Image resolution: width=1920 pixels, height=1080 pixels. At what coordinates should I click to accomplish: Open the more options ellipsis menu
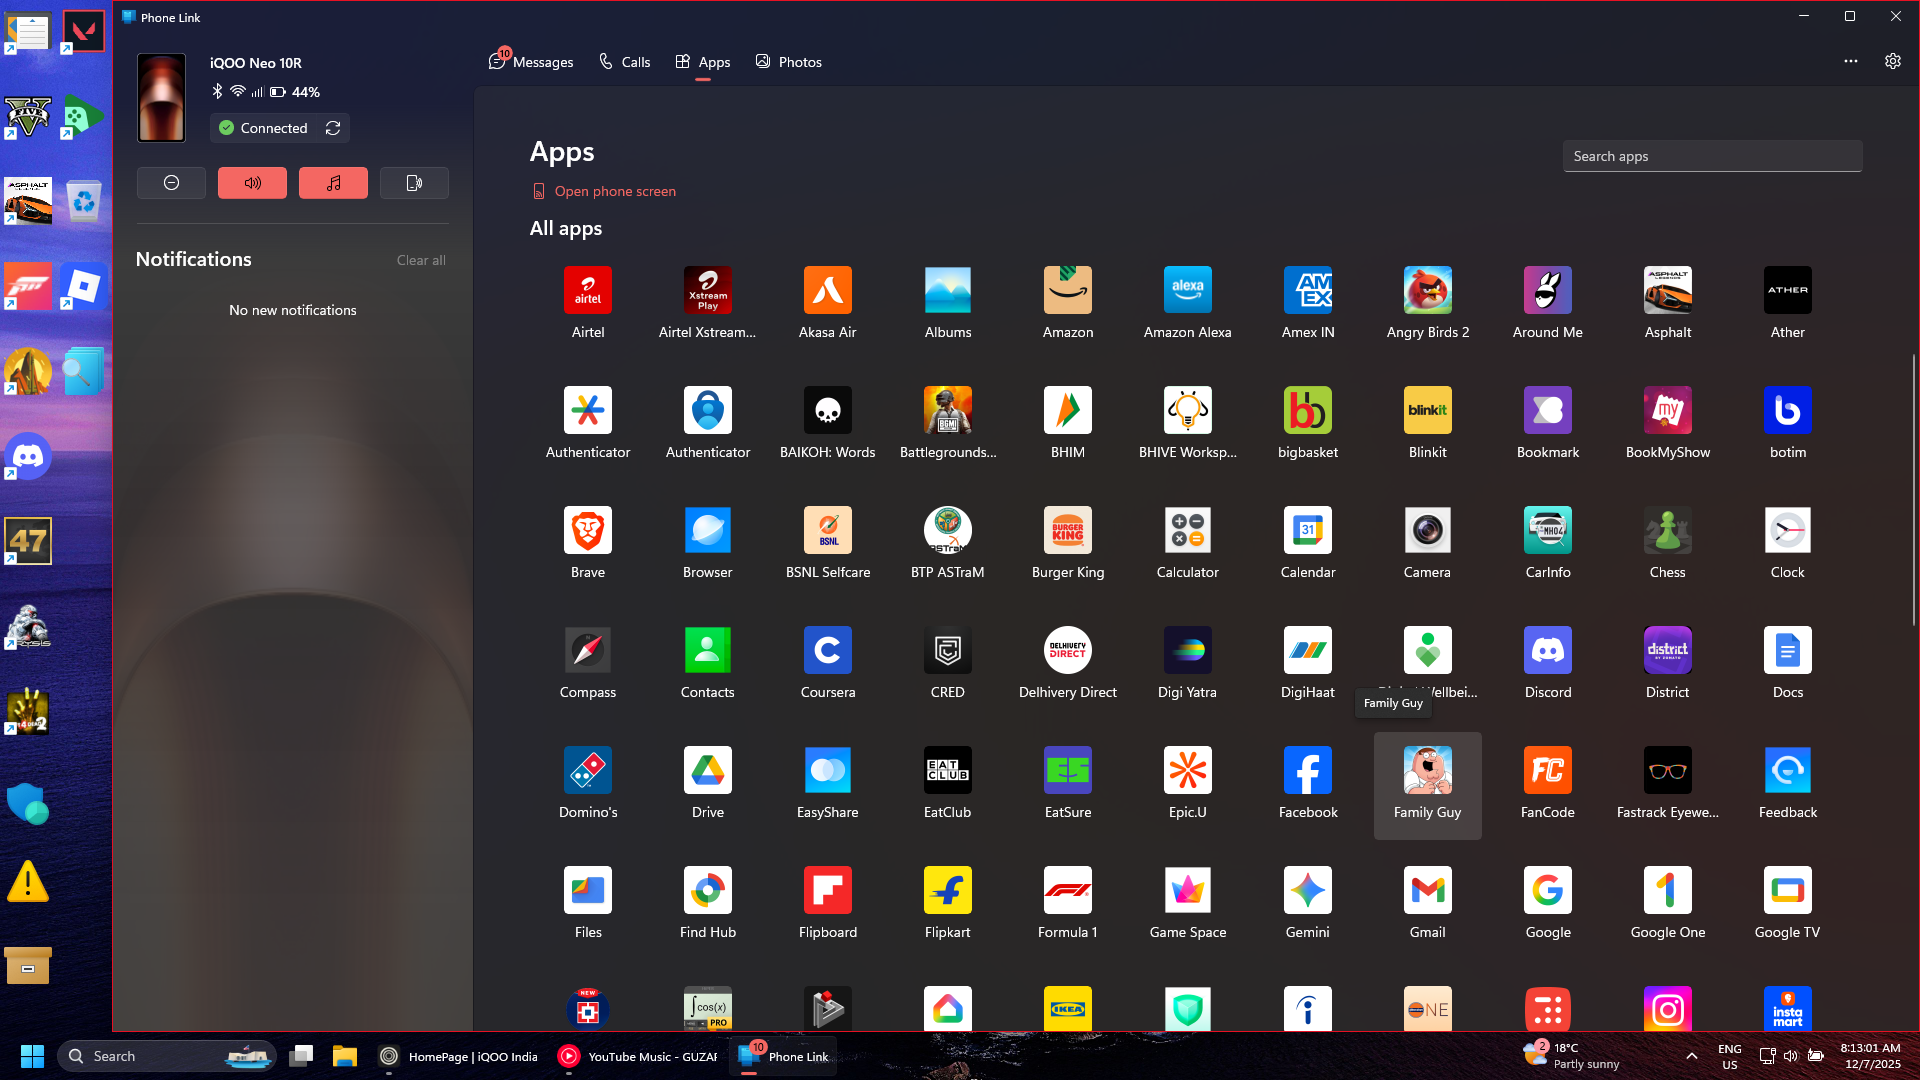point(1850,61)
